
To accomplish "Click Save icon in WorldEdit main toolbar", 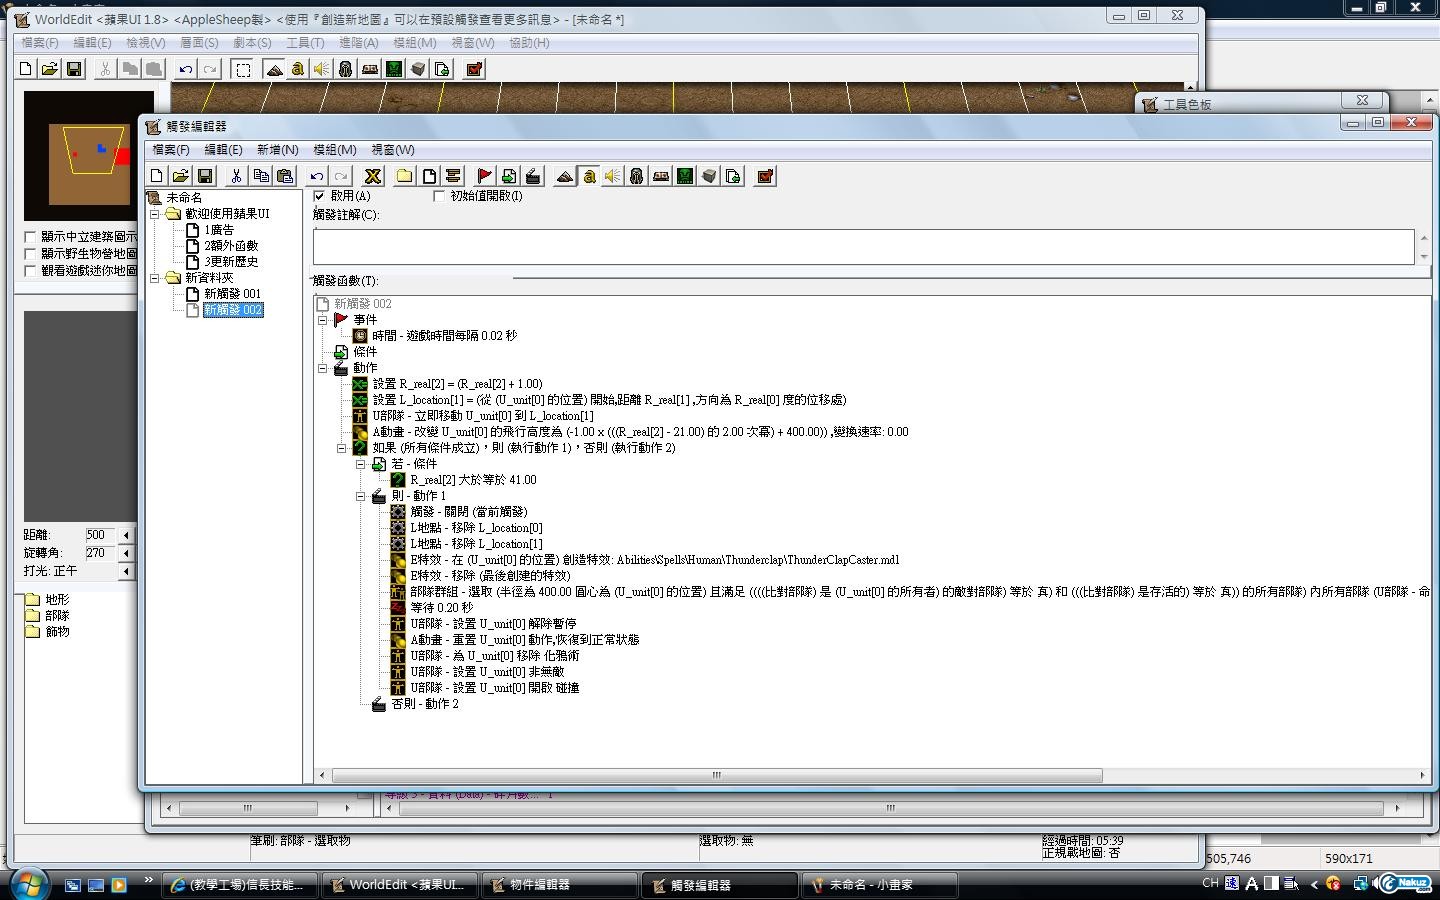I will [x=74, y=69].
